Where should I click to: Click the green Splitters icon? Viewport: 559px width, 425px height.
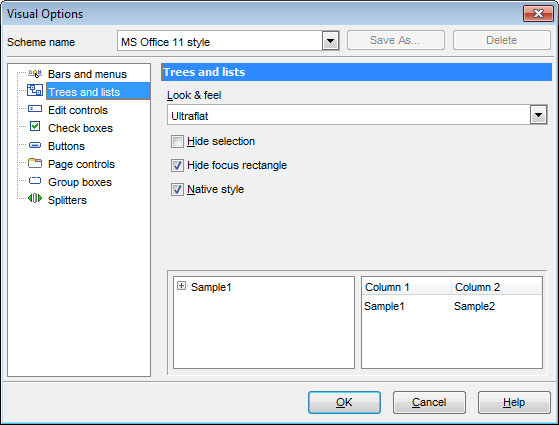click(x=35, y=198)
